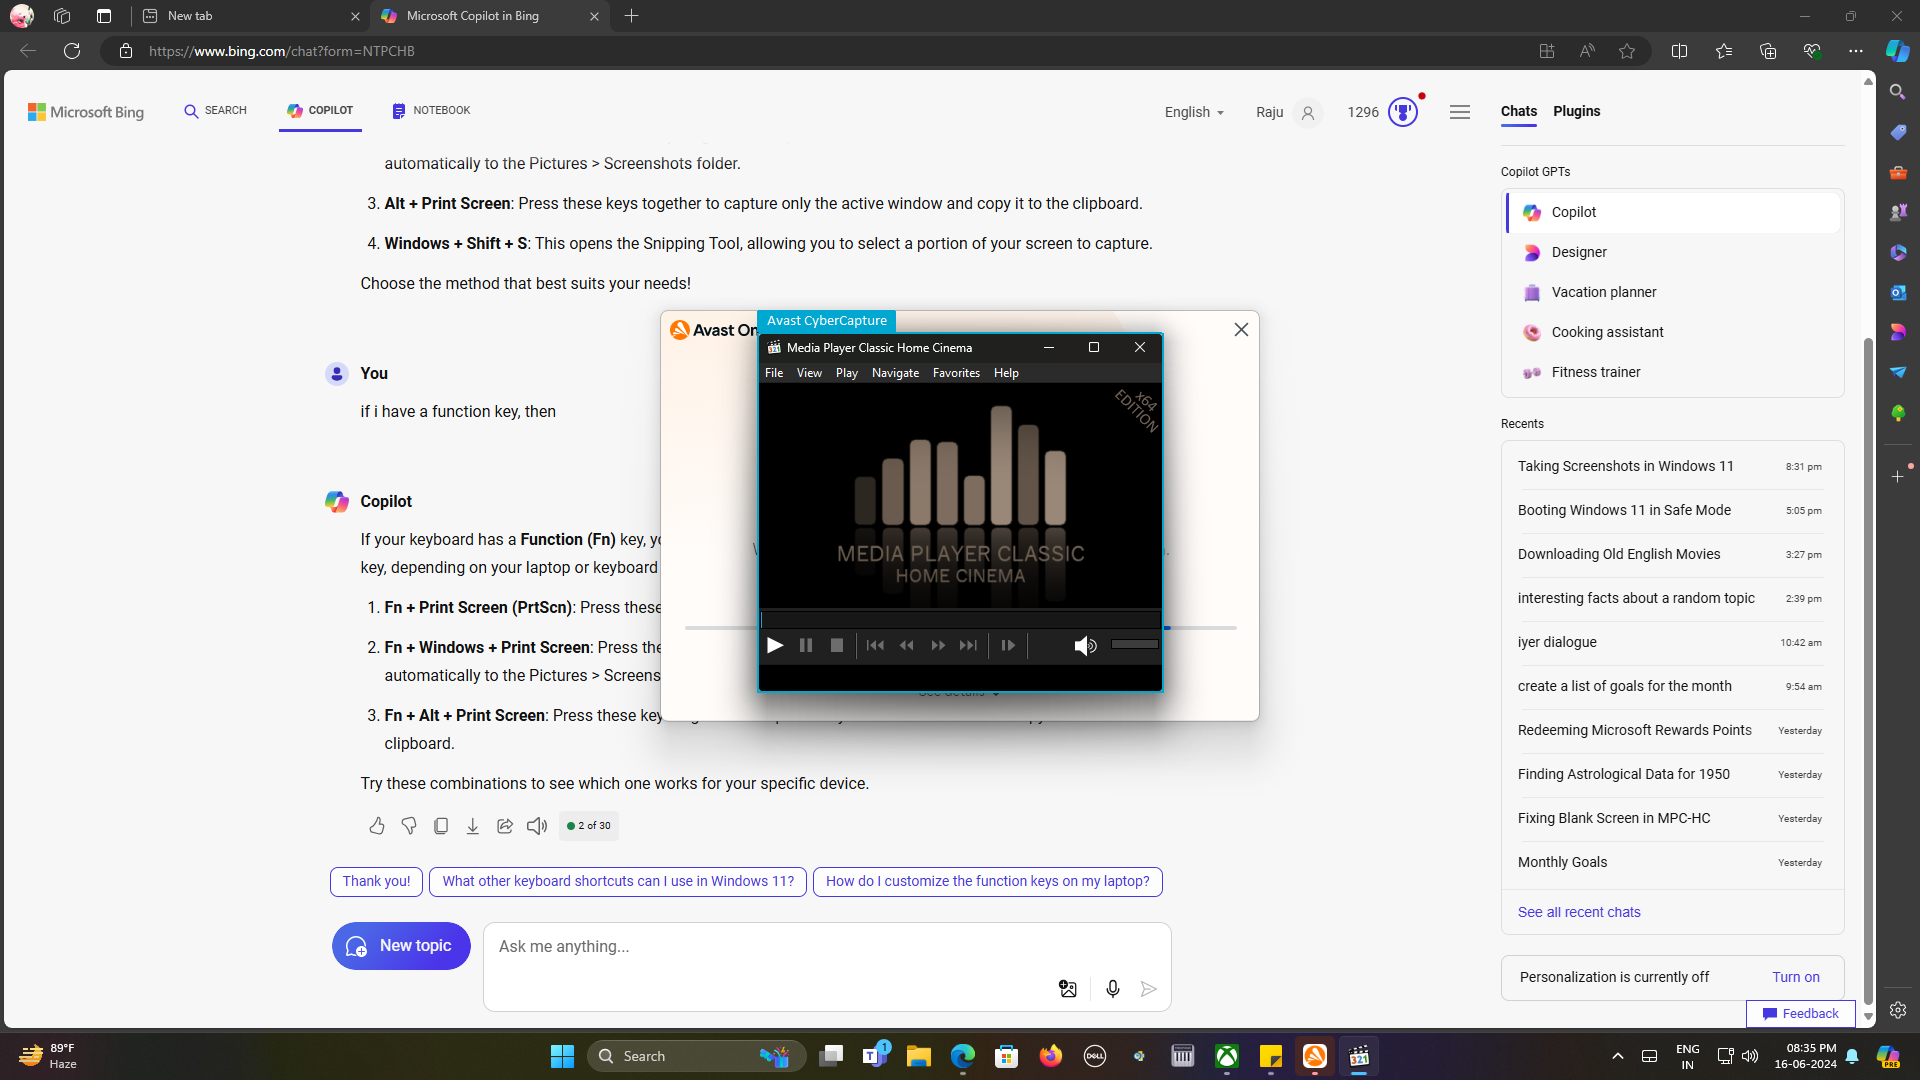Like the Copilot response with thumbs up
The image size is (1920, 1080).
click(x=377, y=826)
